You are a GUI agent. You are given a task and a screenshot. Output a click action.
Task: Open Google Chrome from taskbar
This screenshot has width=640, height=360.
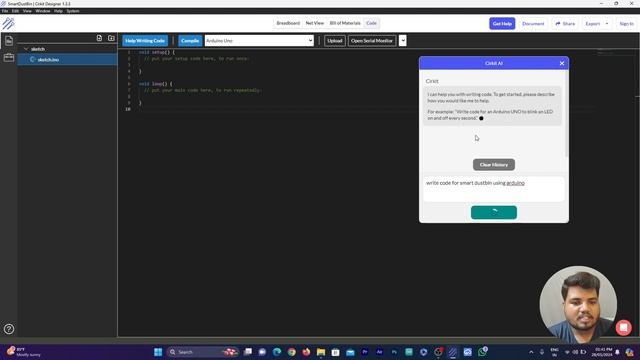(291, 352)
